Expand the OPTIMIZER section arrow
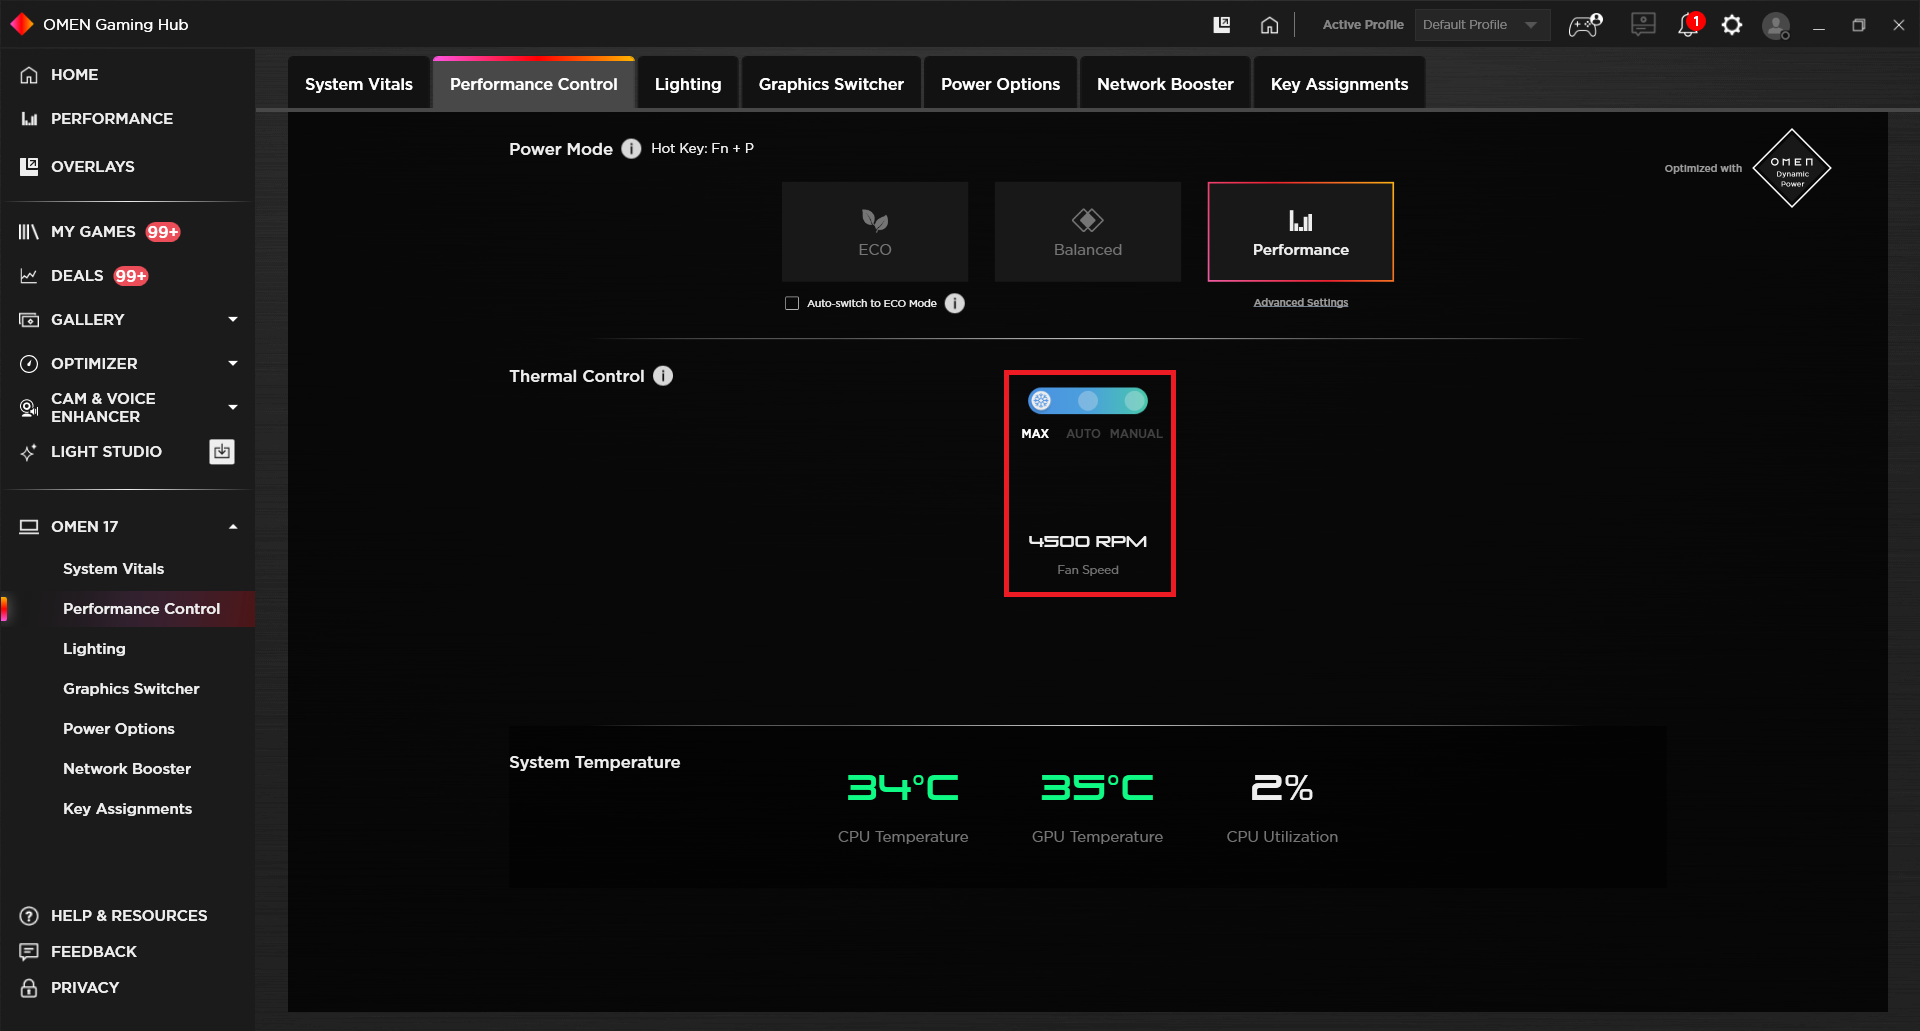This screenshot has height=1031, width=1920. [x=233, y=363]
